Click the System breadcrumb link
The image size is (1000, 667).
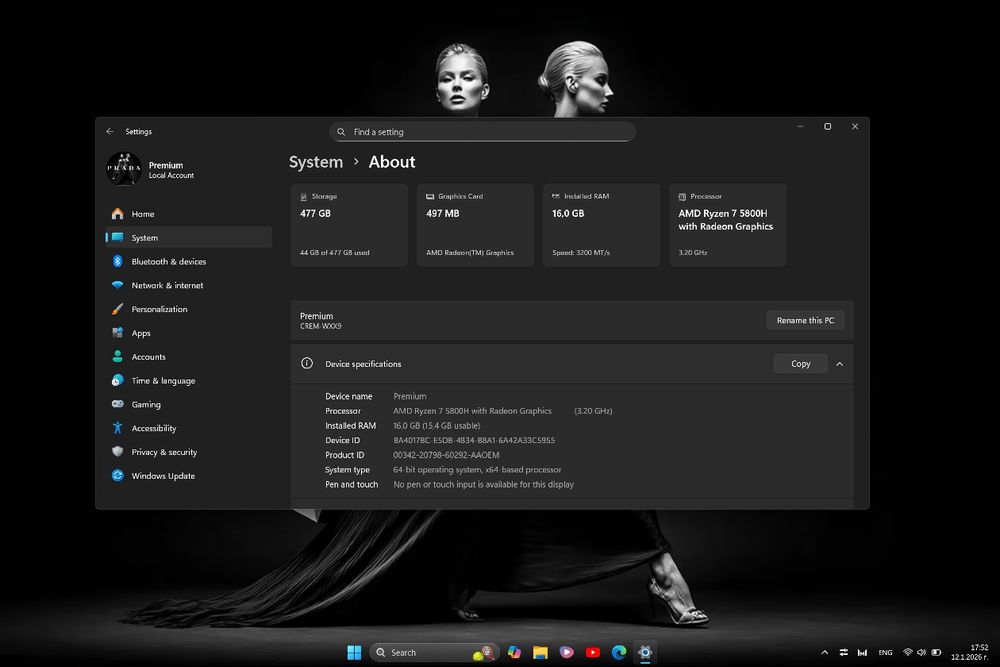(316, 162)
